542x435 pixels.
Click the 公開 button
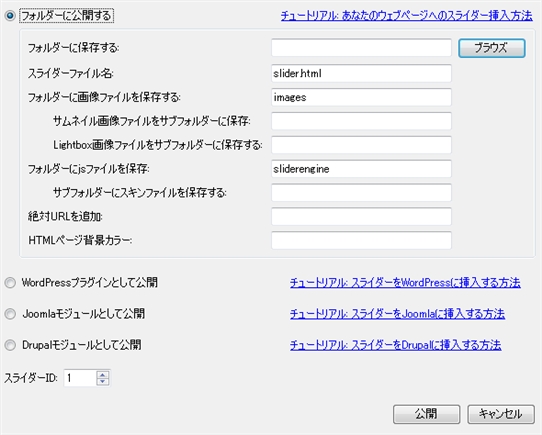(x=426, y=414)
